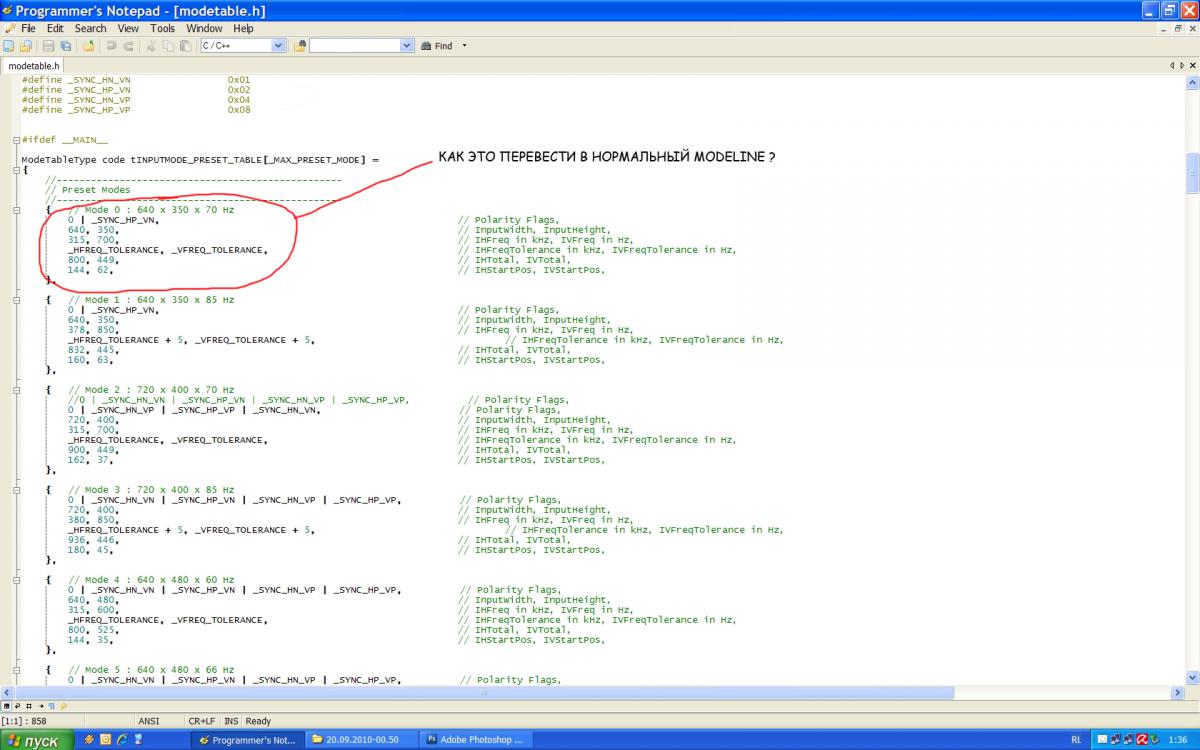
Task: Switch to Adobe Photoshop in taskbar
Action: pyautogui.click(x=475, y=740)
